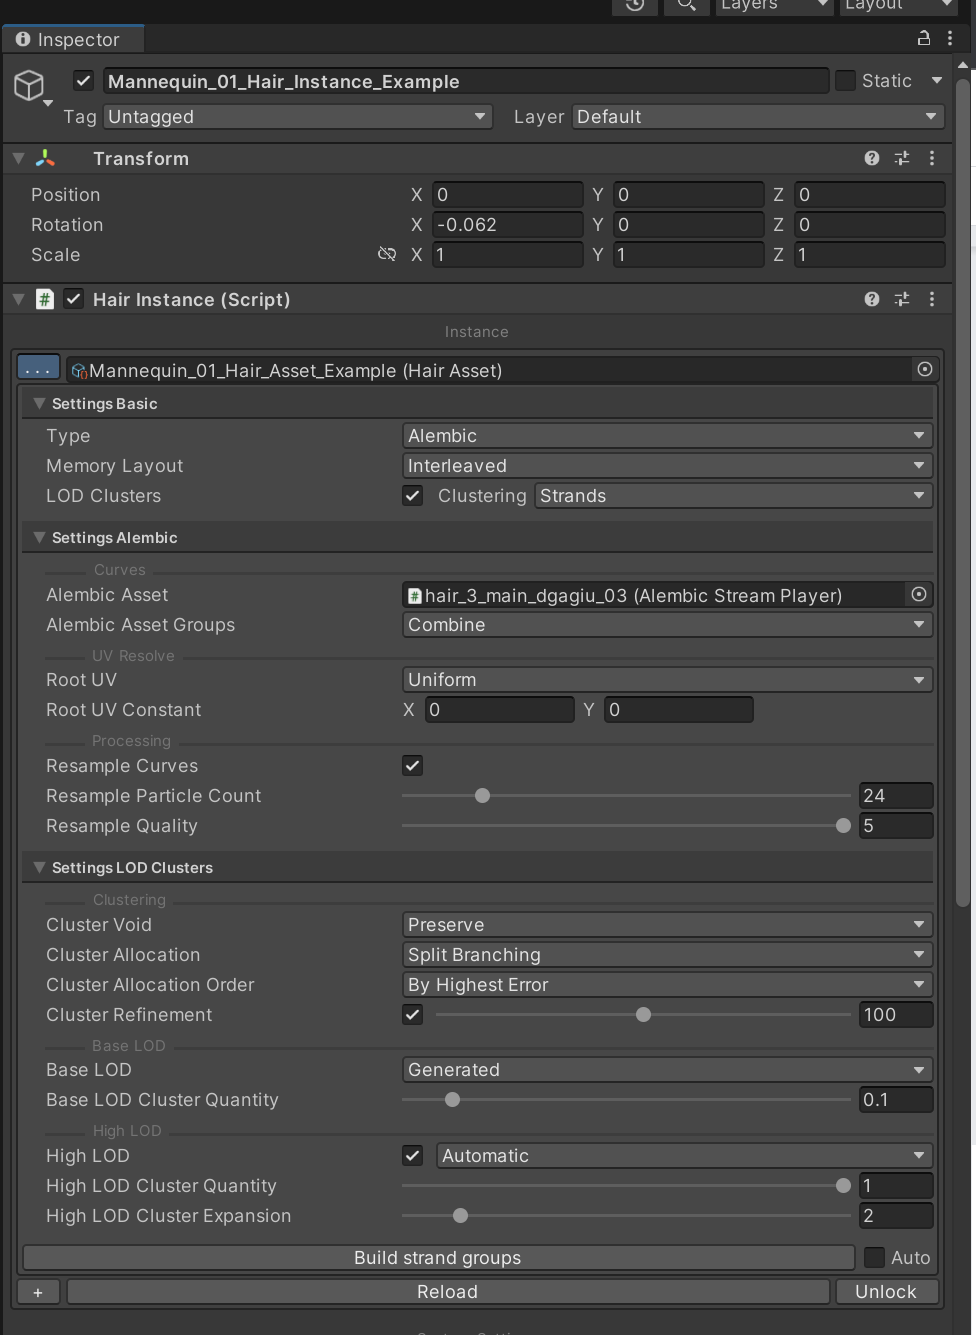Click the Hair Asset object picker circle
The width and height of the screenshot is (976, 1335).
(924, 370)
